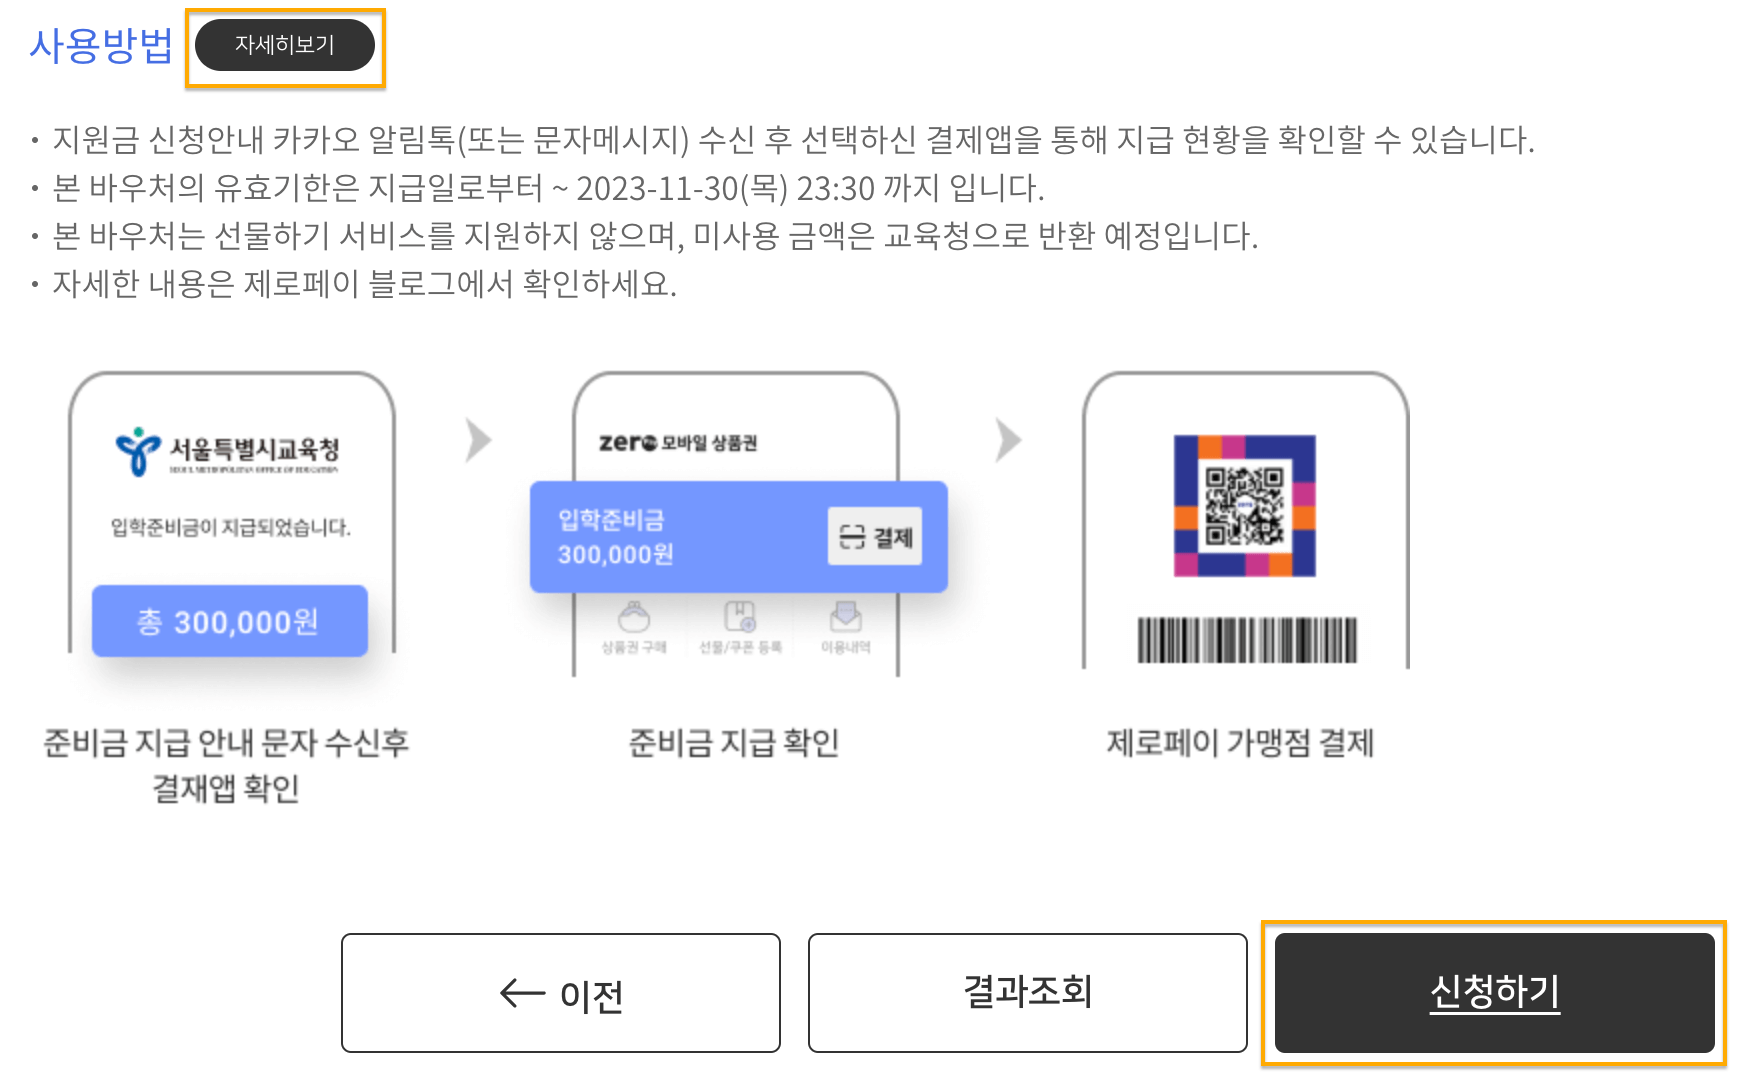Click the zero 모바일 상품권 logo
Screen dimensions: 1756x1074
coord(681,440)
